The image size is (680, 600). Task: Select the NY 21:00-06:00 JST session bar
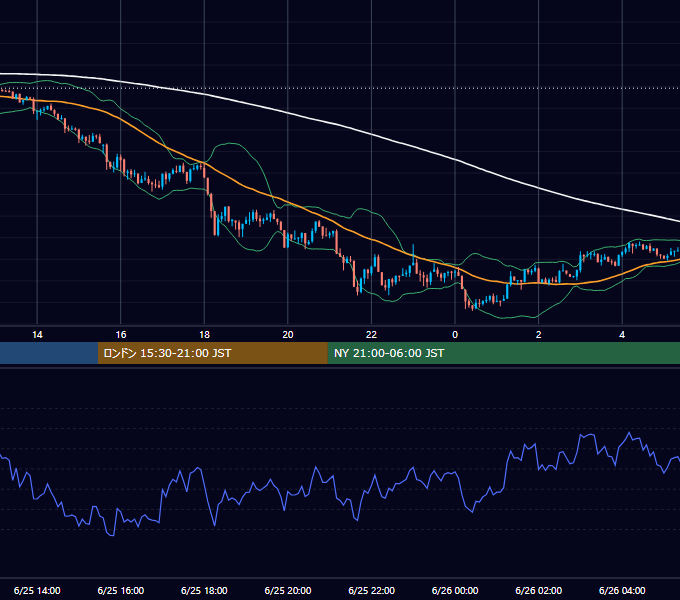(x=503, y=353)
